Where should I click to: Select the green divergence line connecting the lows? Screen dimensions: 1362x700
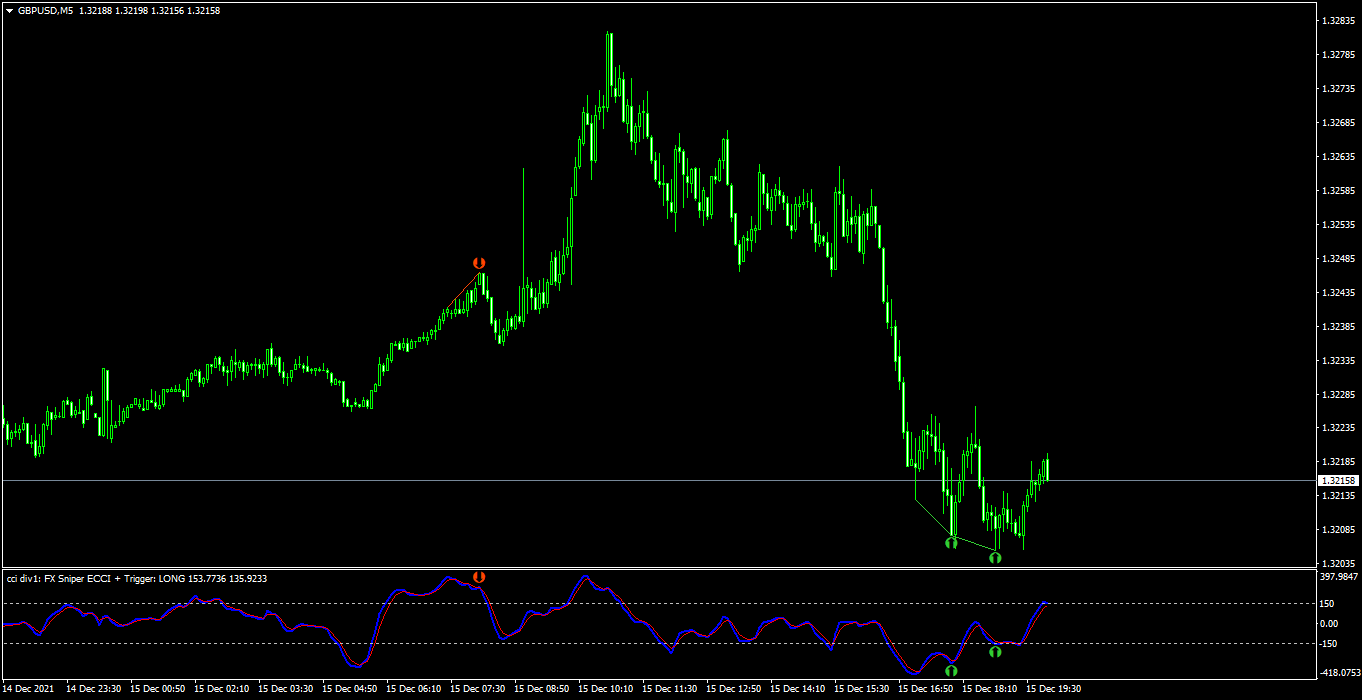[955, 528]
